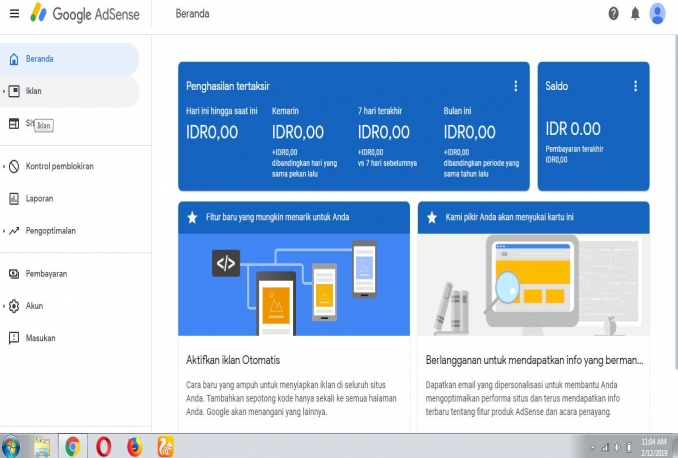Select Beranda in the sidebar
This screenshot has width=678, height=458.
pyautogui.click(x=40, y=59)
